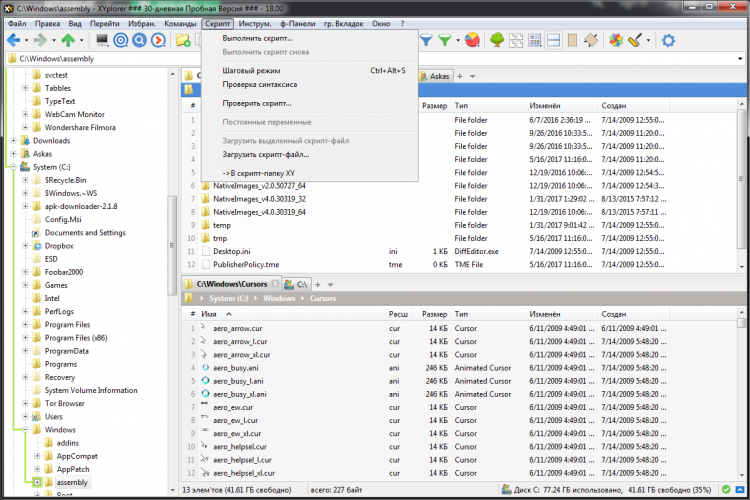Click the orange preview arrow circle icon
Viewport: 750px width, 500px height.
click(x=158, y=40)
